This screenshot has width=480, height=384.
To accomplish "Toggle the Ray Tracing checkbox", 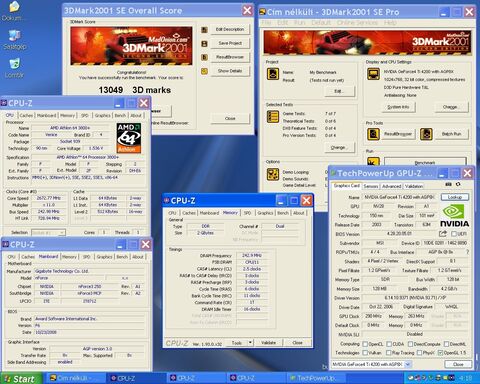I will click(389, 353).
